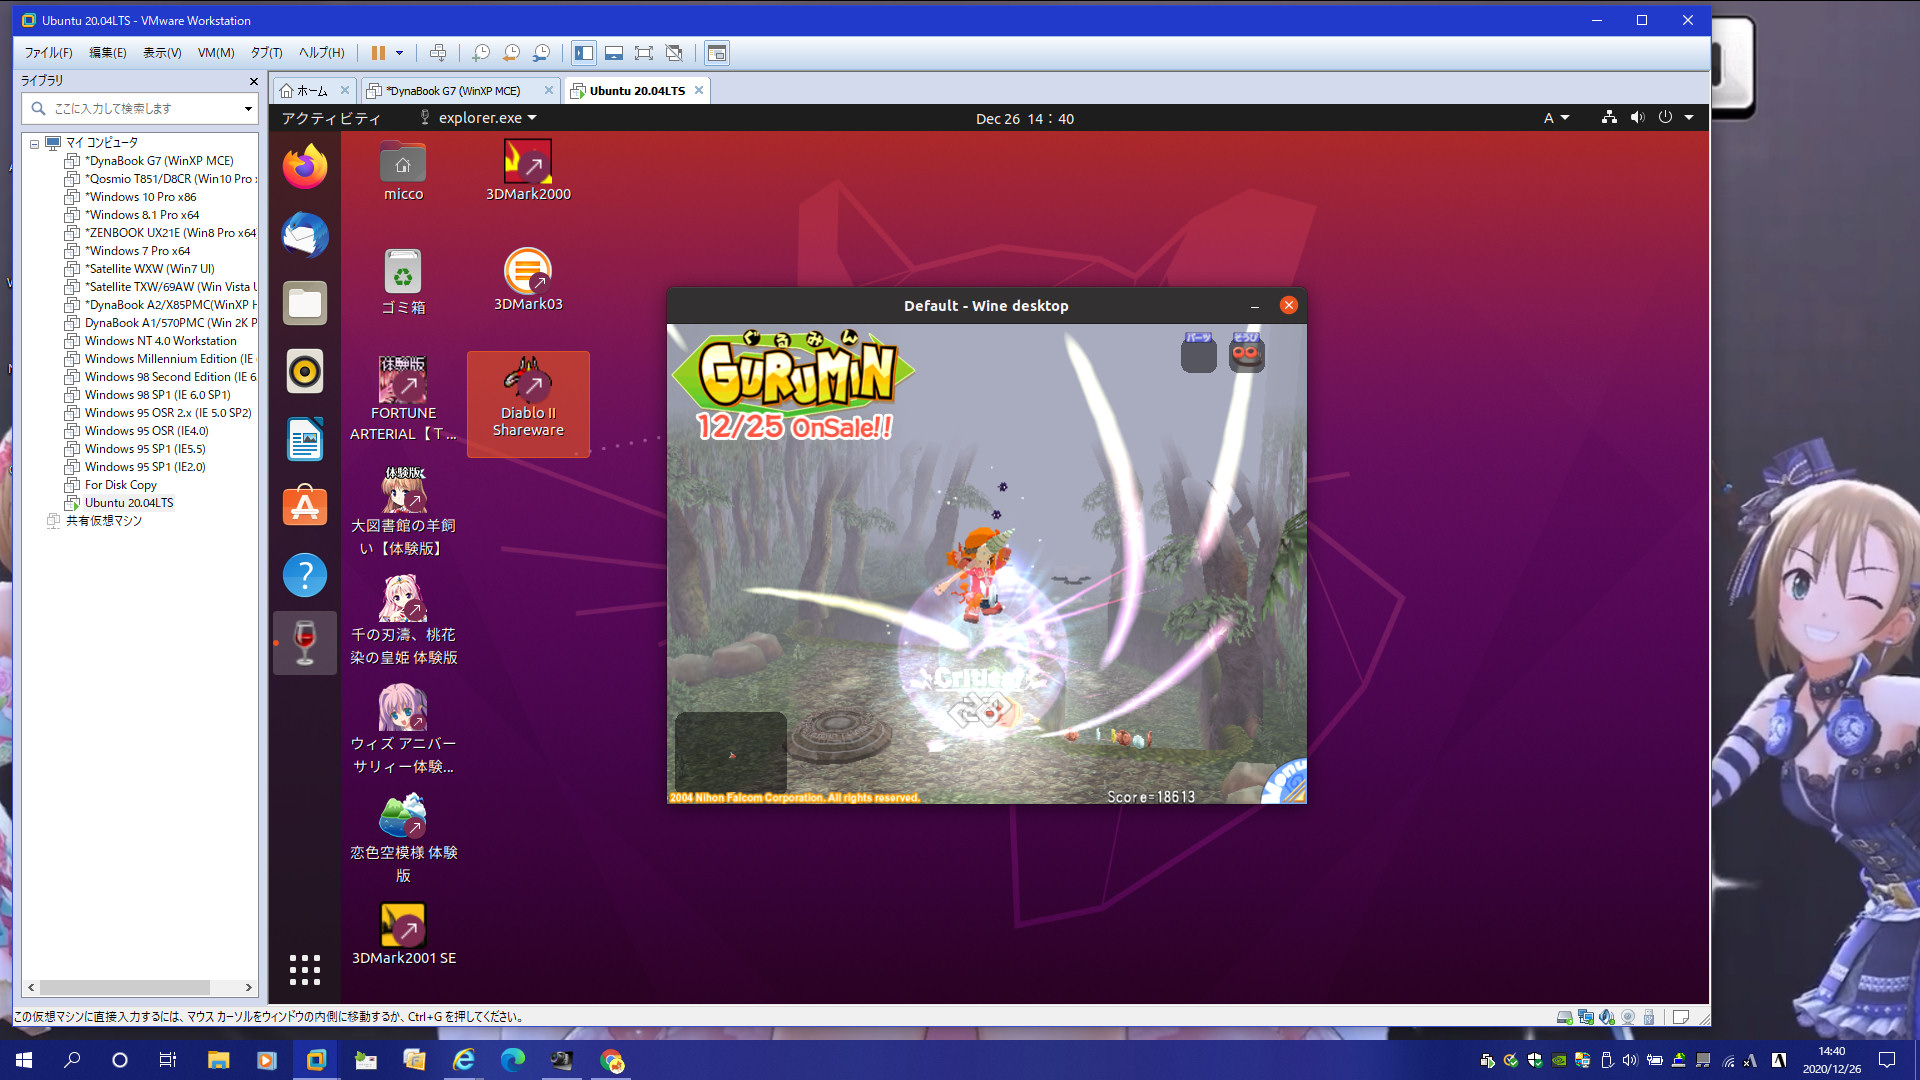The height and width of the screenshot is (1080, 1920).
Task: Open the VM(M) menu
Action: pos(216,53)
